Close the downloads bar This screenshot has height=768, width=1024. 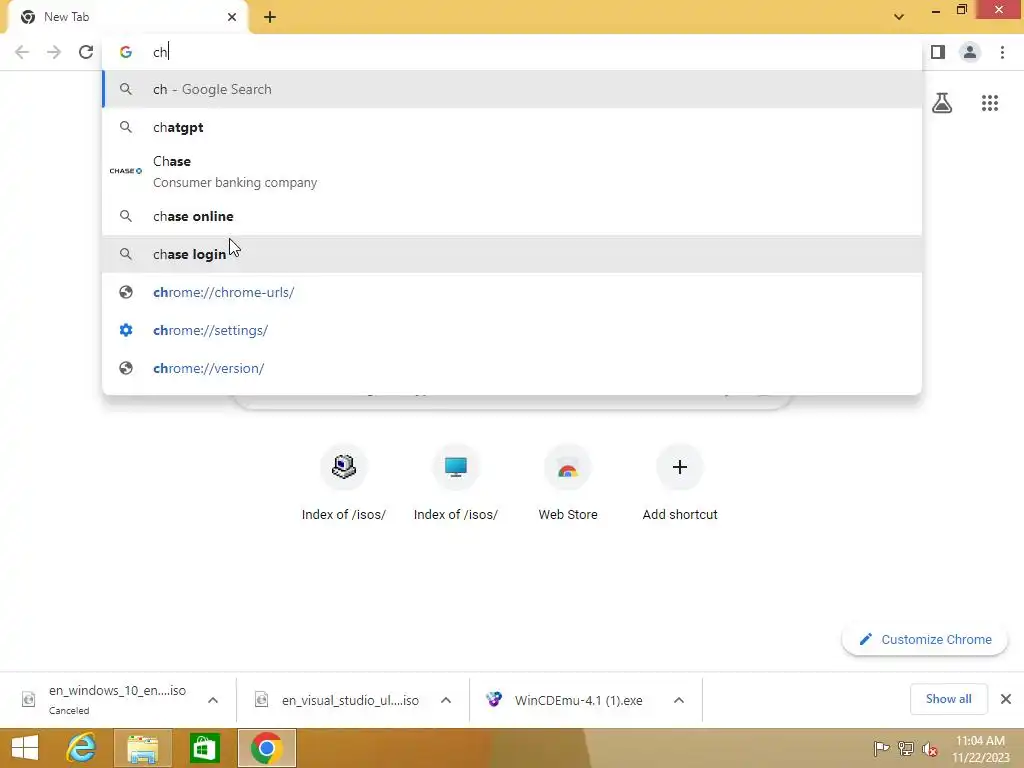1006,699
